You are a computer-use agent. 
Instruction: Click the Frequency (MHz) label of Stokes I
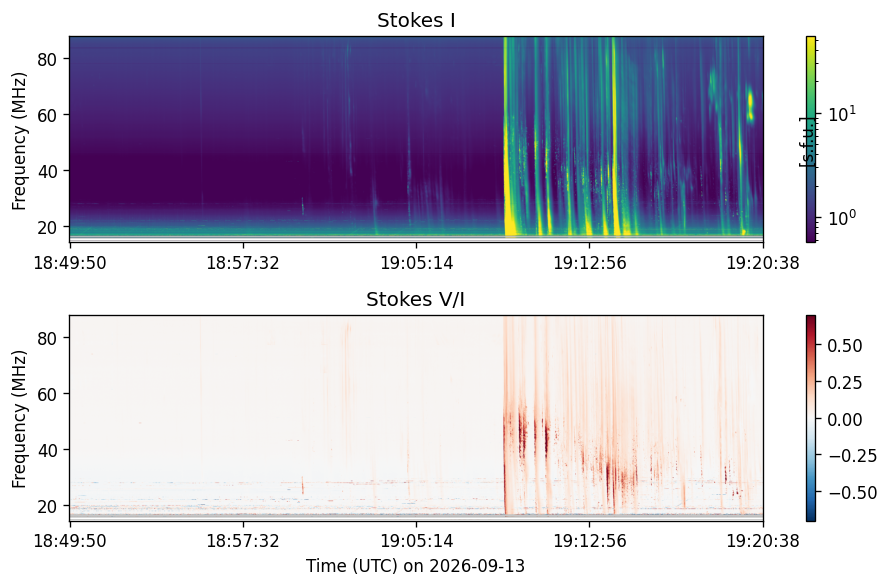[19, 141]
